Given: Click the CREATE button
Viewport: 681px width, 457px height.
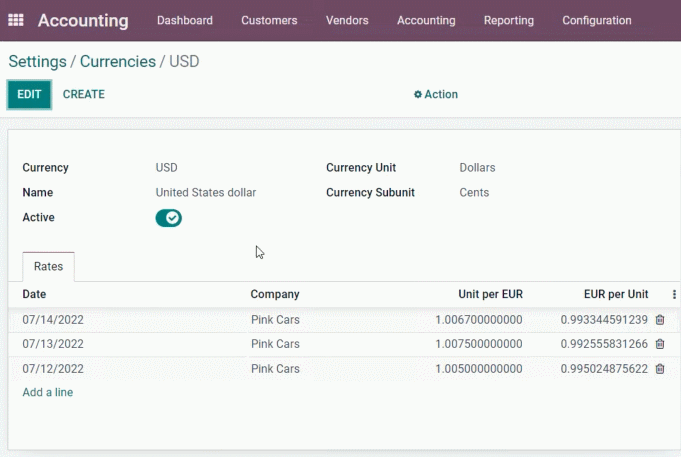Looking at the screenshot, I should tap(84, 94).
